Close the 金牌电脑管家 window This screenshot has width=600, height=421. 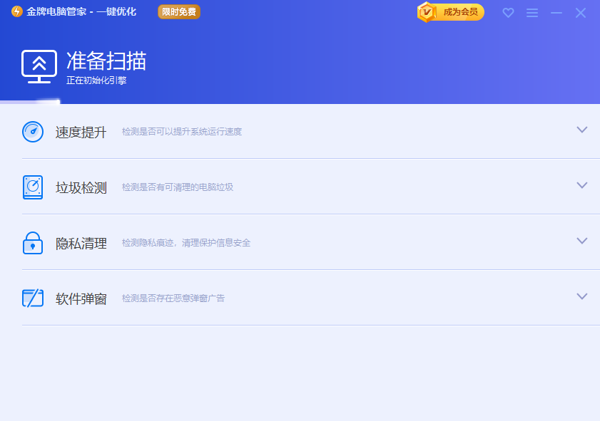[581, 13]
